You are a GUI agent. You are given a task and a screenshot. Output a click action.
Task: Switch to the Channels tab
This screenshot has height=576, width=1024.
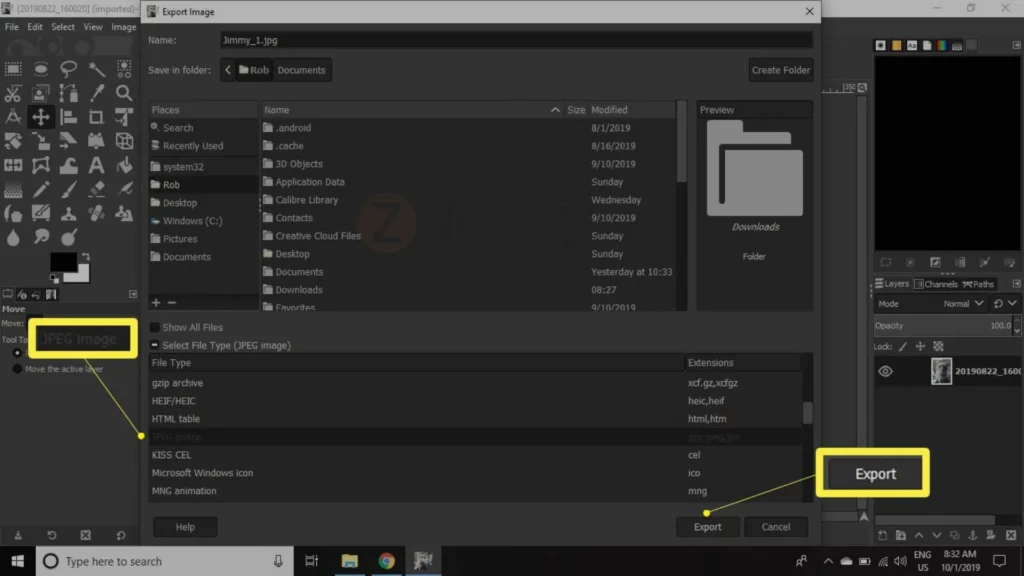pos(936,284)
